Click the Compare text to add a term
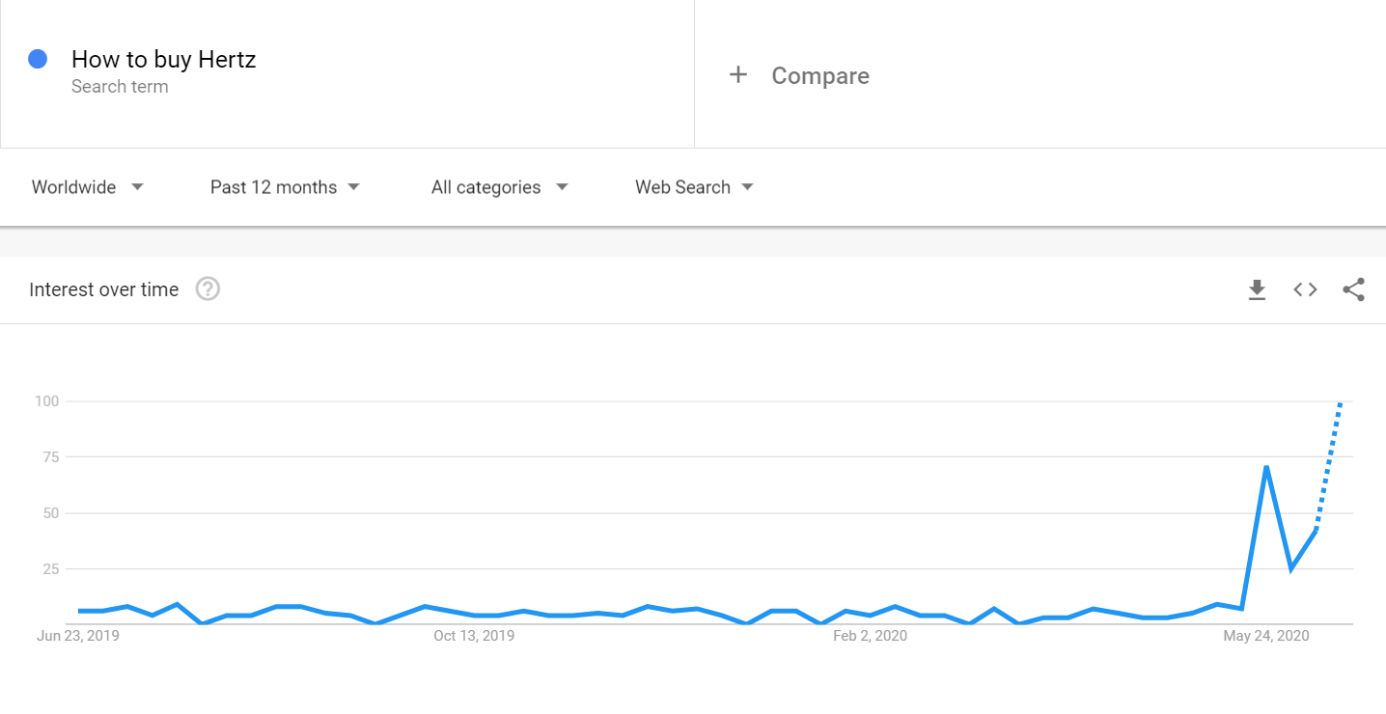This screenshot has height=714, width=1386. pyautogui.click(x=820, y=76)
